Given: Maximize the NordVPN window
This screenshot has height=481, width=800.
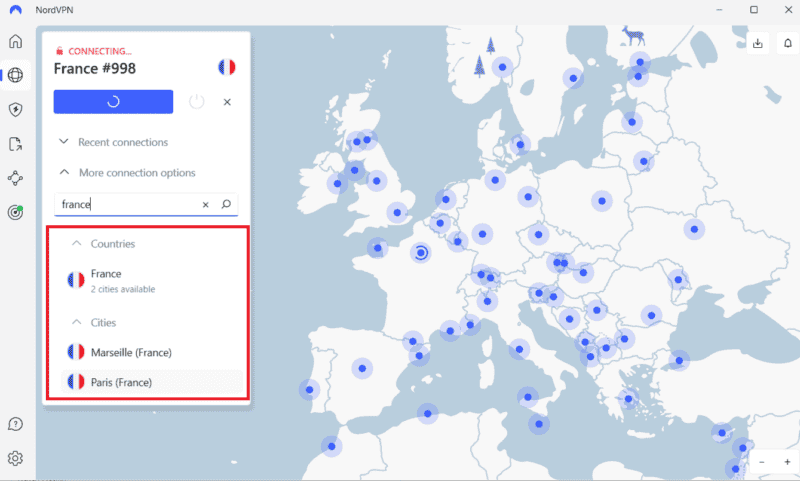Looking at the screenshot, I should 754,10.
